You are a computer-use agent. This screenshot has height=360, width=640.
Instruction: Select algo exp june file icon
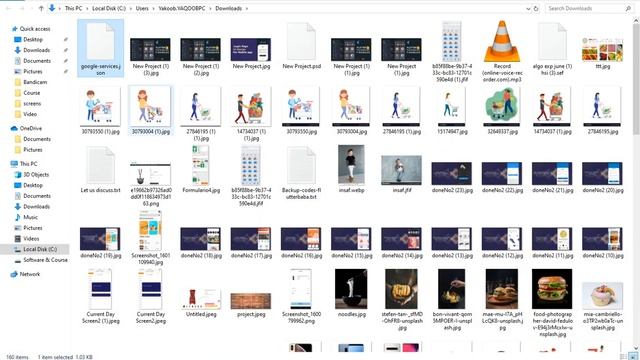[x=552, y=42]
